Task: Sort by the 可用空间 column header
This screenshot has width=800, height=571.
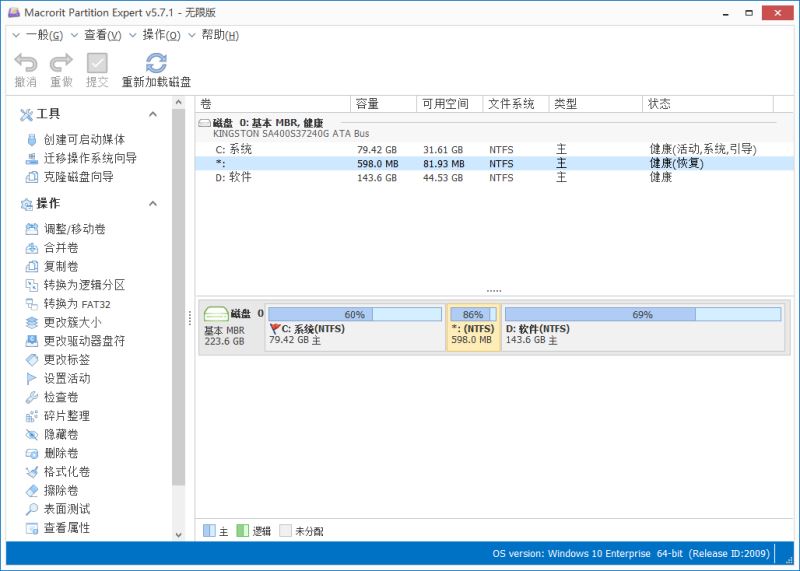Action: [449, 104]
